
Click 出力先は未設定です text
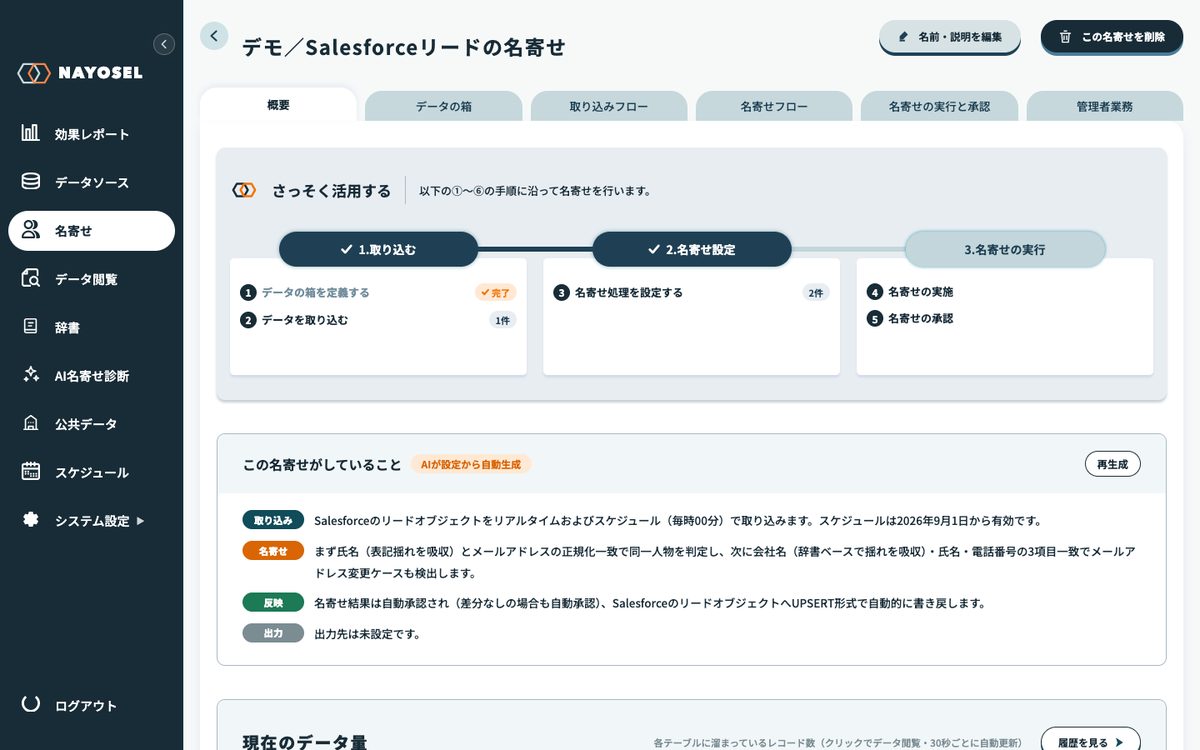point(367,634)
